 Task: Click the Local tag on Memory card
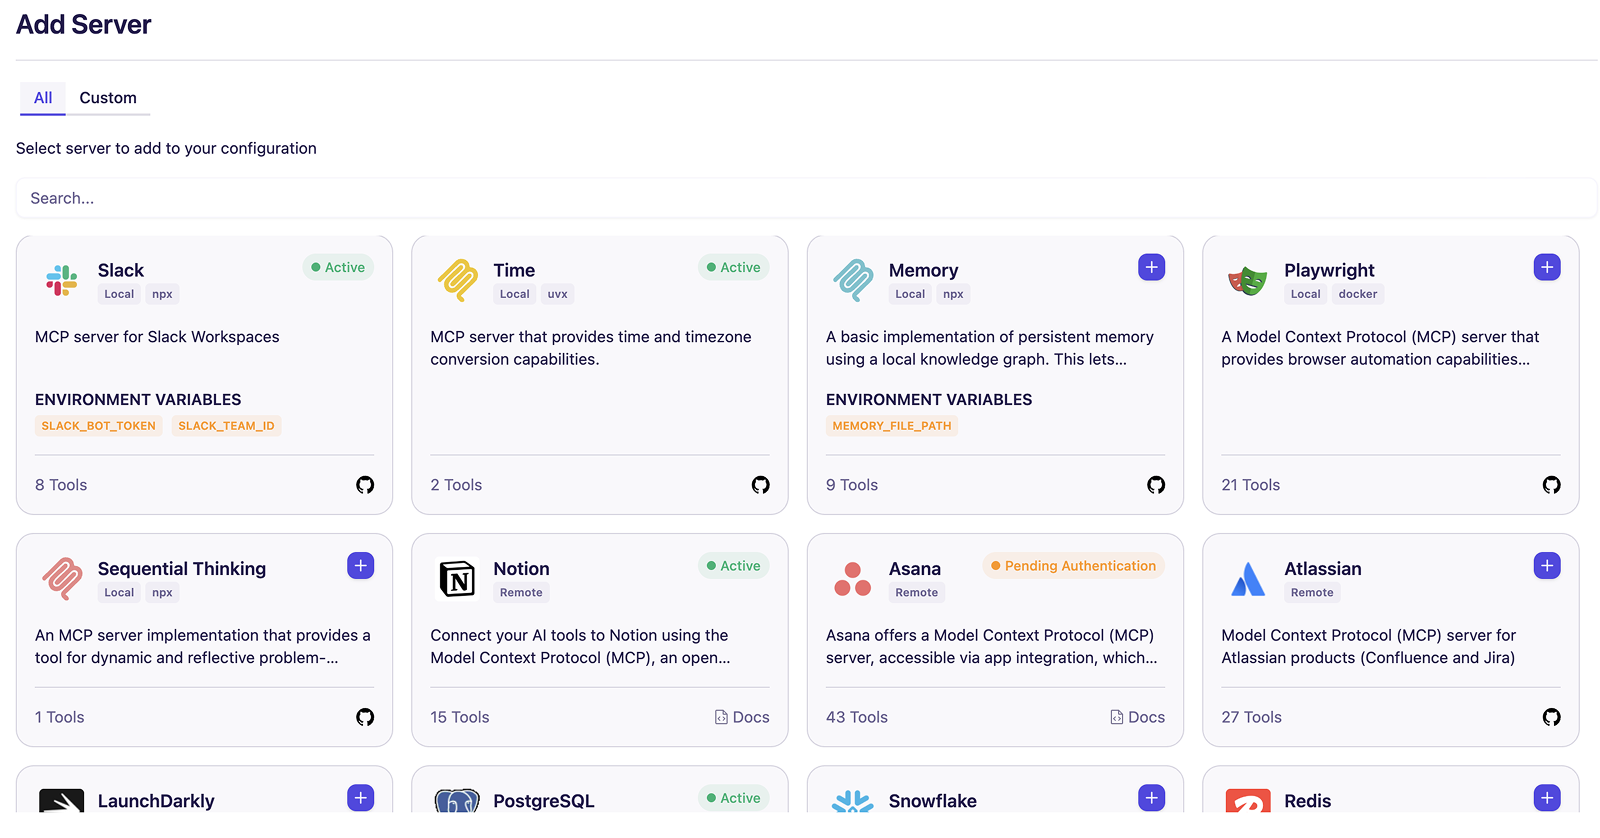pos(910,294)
